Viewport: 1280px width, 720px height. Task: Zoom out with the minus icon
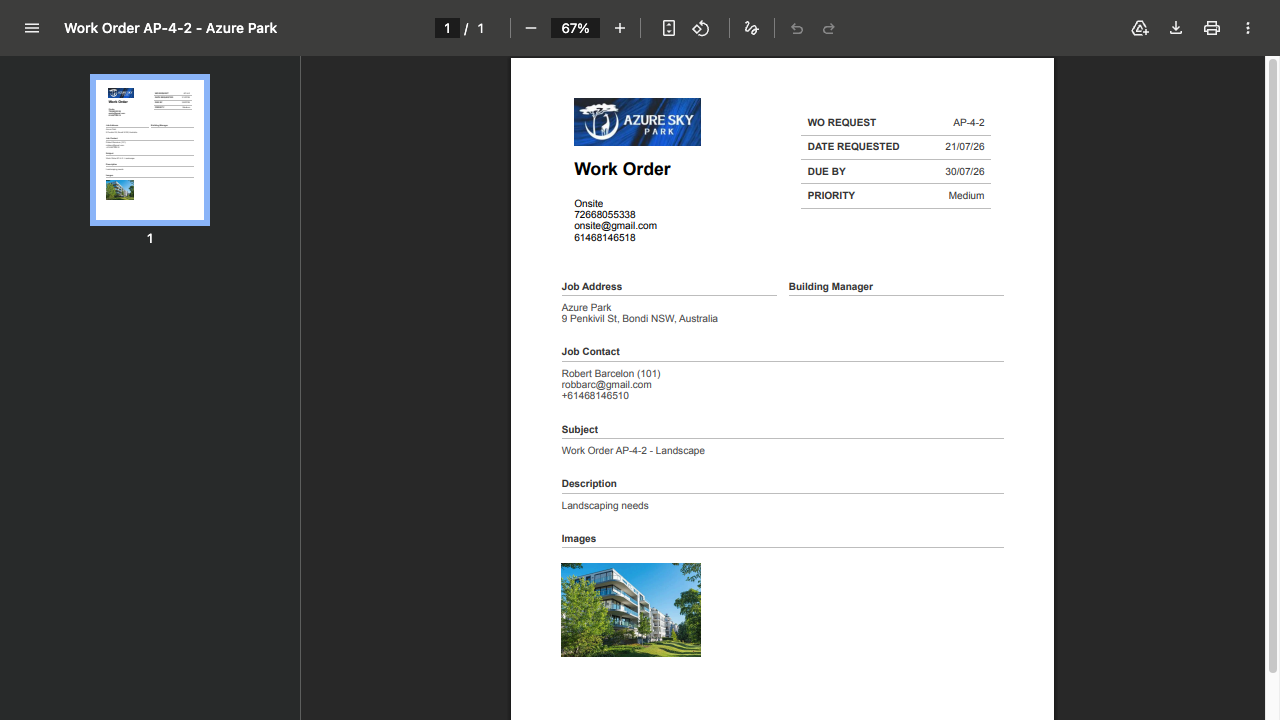tap(531, 28)
